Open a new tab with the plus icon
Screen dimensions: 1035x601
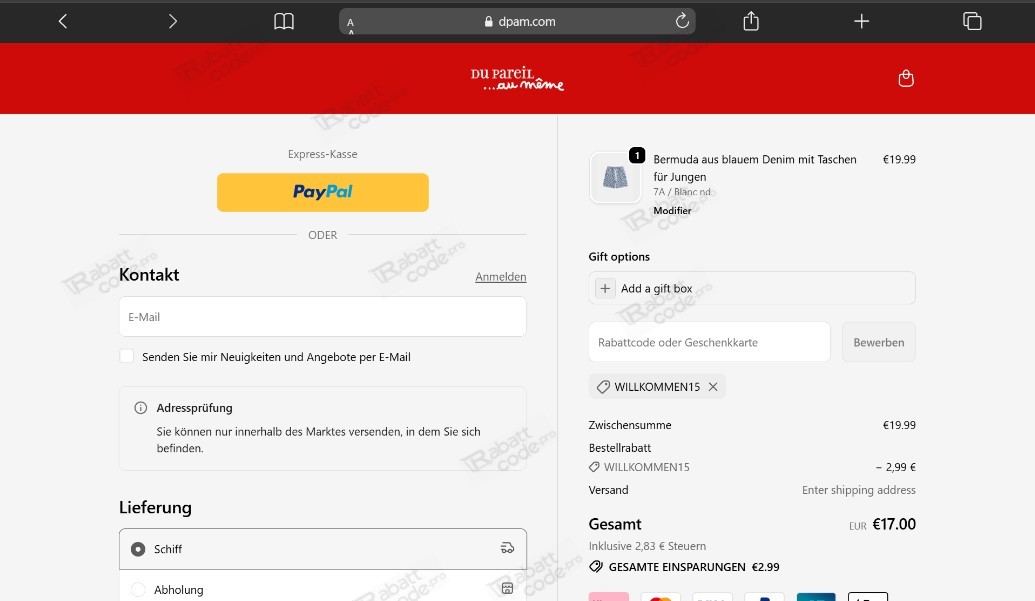(x=861, y=20)
